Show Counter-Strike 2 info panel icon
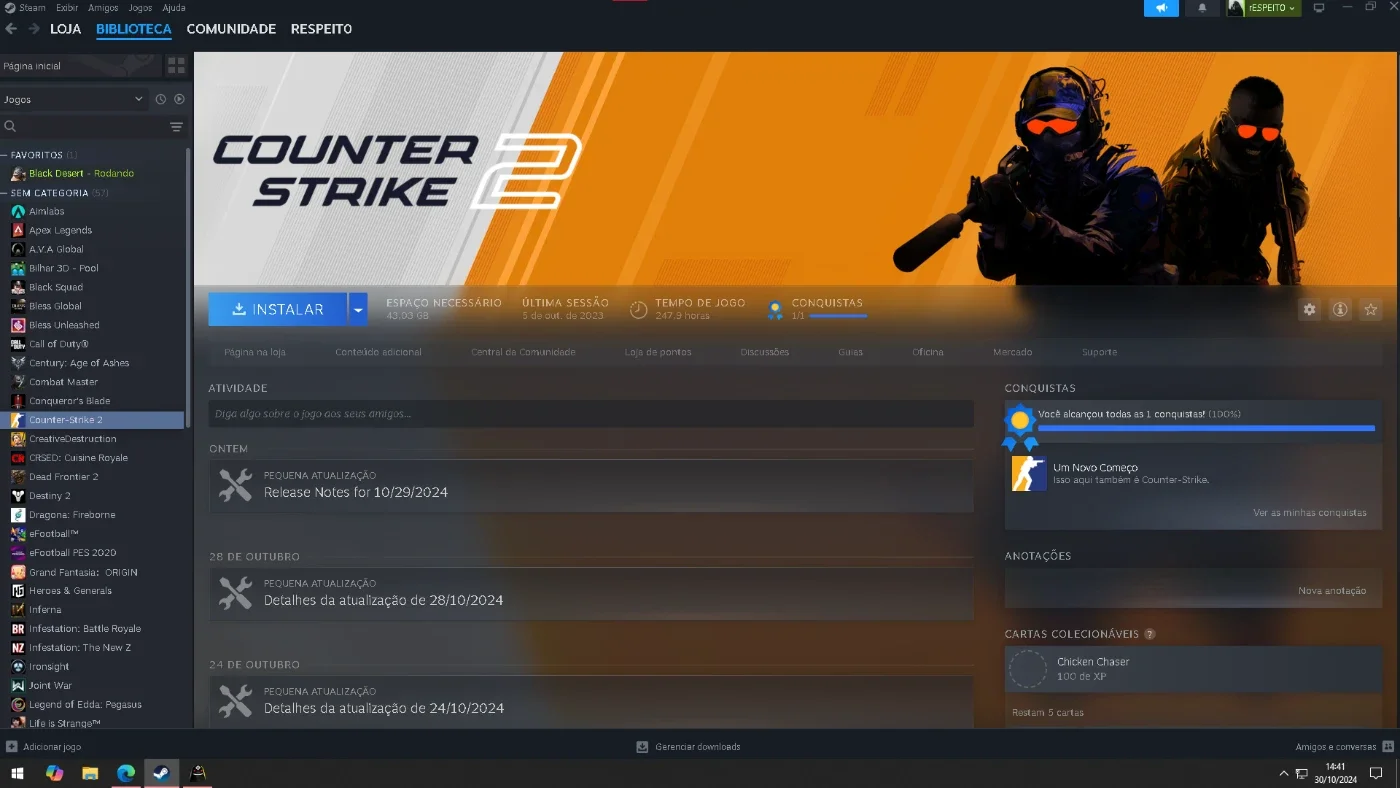Viewport: 1400px width, 788px height. (x=1340, y=310)
